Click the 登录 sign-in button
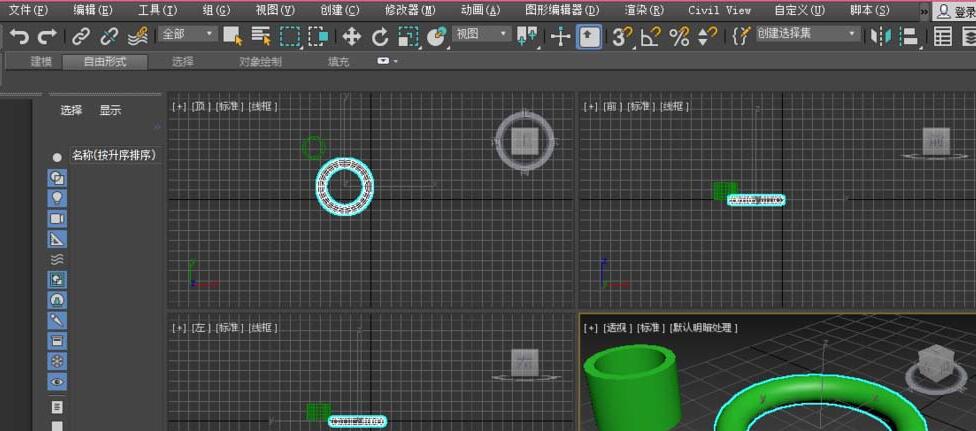976x431 pixels. (x=955, y=11)
